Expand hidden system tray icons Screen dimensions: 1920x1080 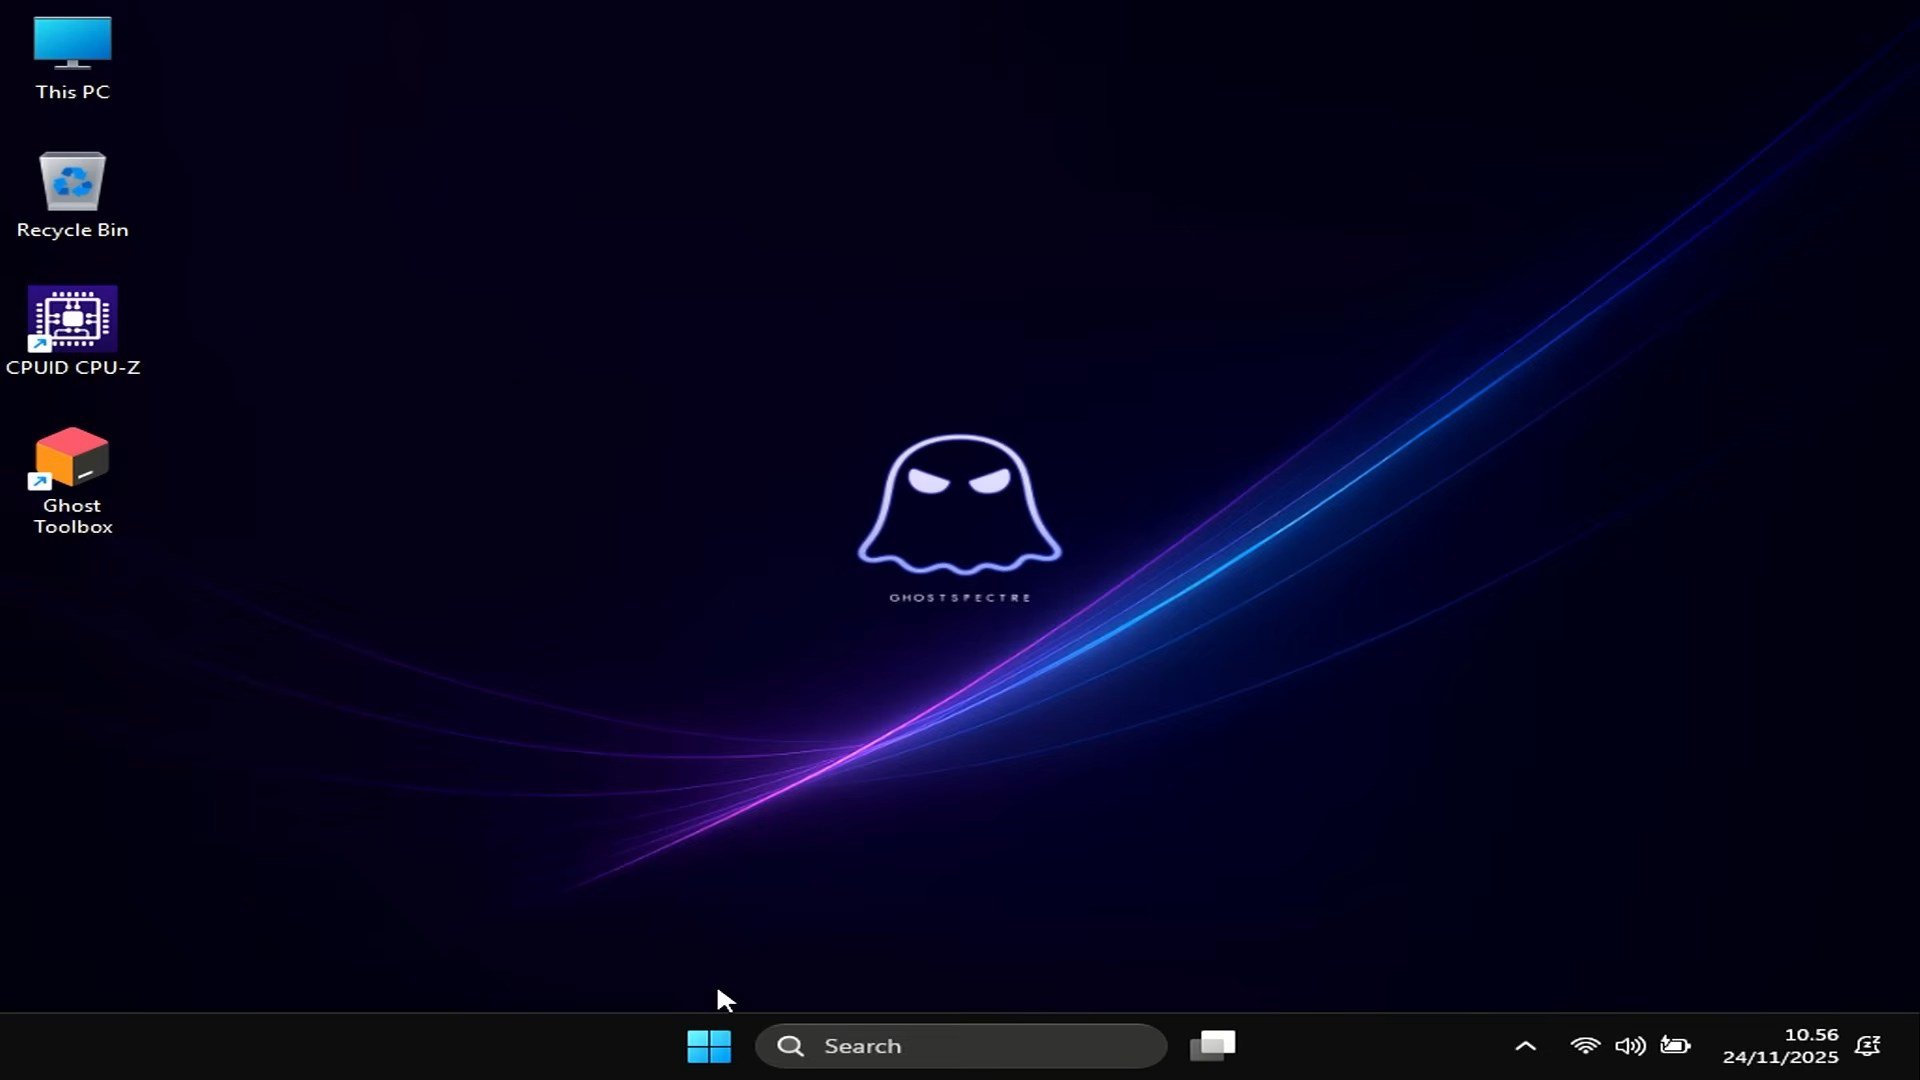coord(1524,1046)
